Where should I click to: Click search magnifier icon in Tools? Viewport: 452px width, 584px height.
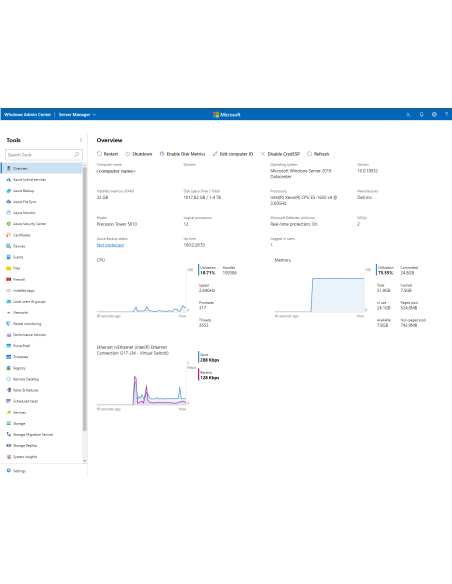pyautogui.click(x=76, y=155)
